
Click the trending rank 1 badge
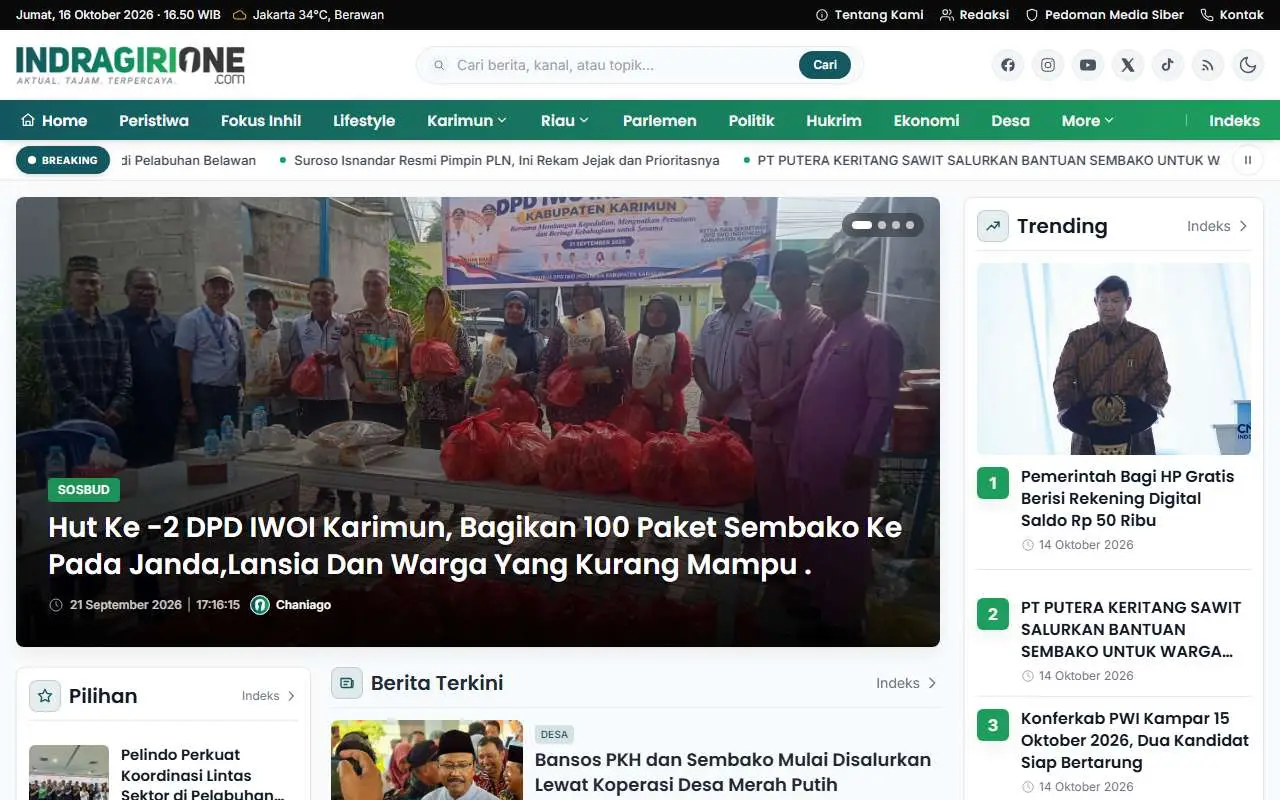(x=993, y=484)
